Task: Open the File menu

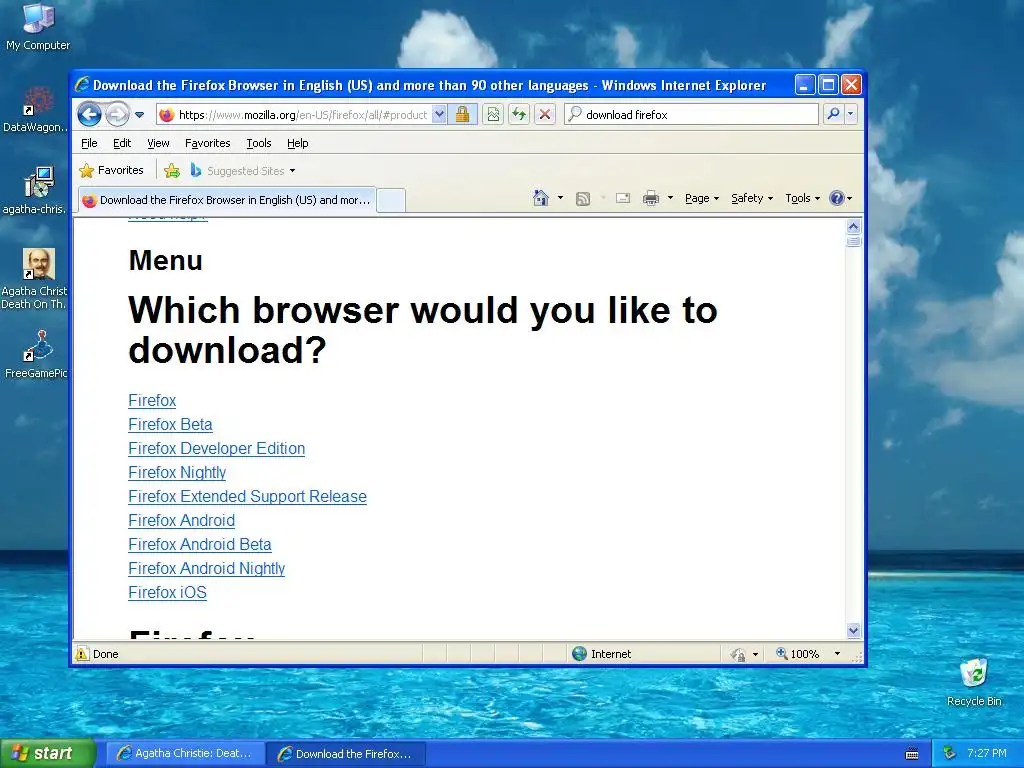Action: pos(89,143)
